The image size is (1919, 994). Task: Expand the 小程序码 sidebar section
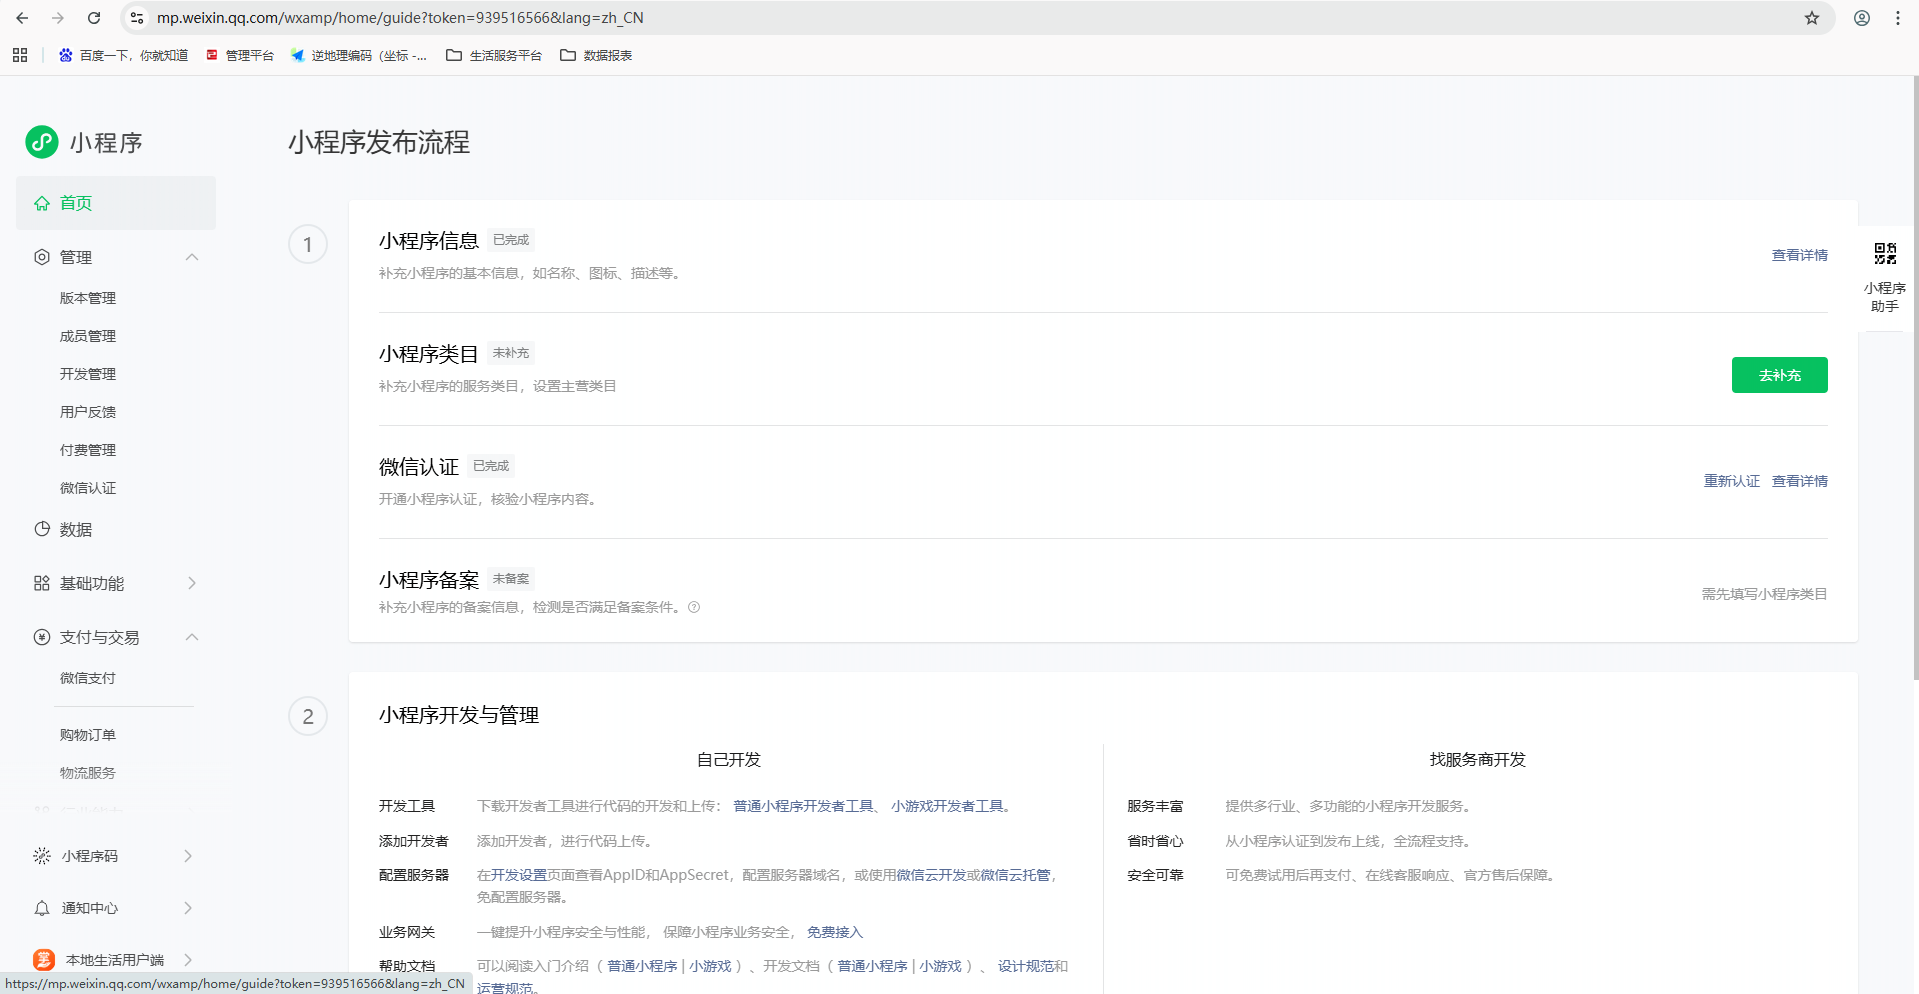pyautogui.click(x=189, y=856)
